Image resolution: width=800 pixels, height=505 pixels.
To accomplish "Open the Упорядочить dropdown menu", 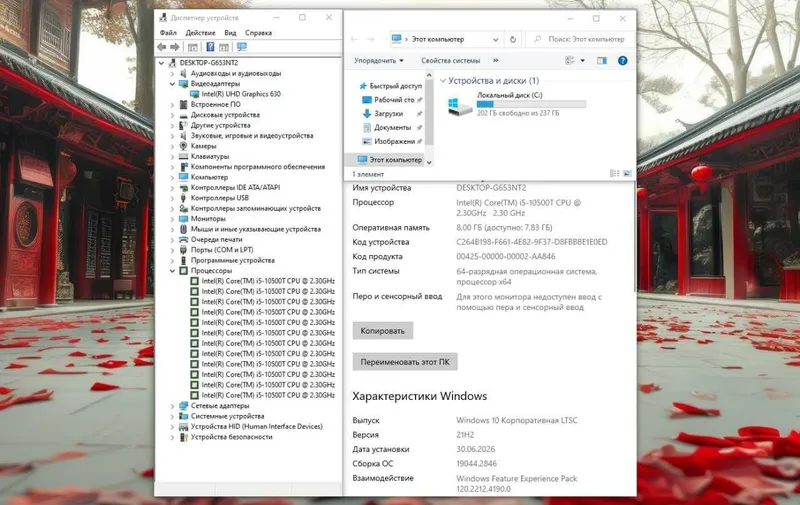I will [379, 60].
